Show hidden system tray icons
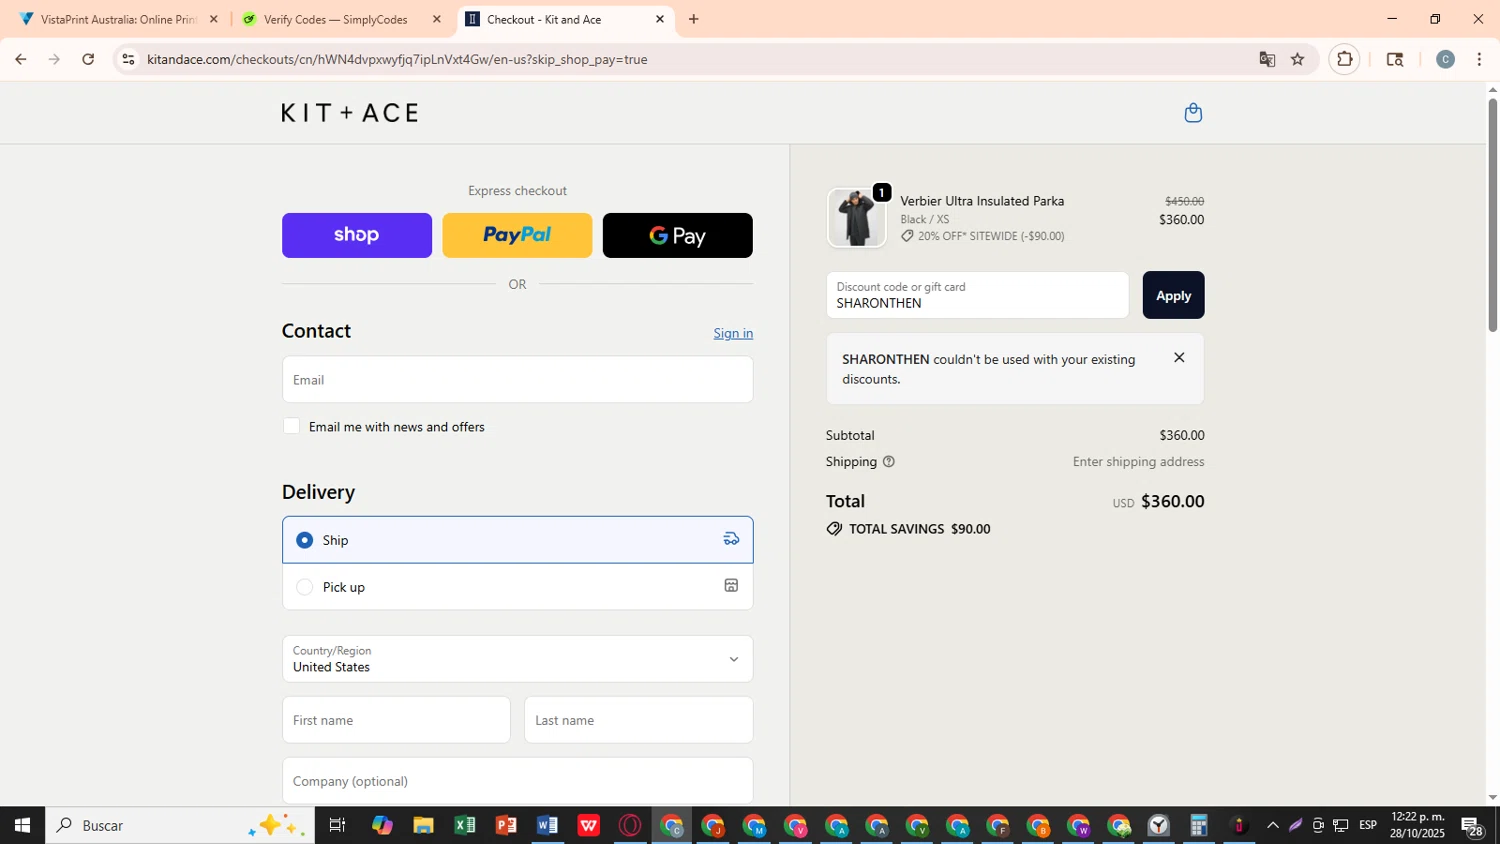Screen dimensions: 1500x844 coord(1272,825)
